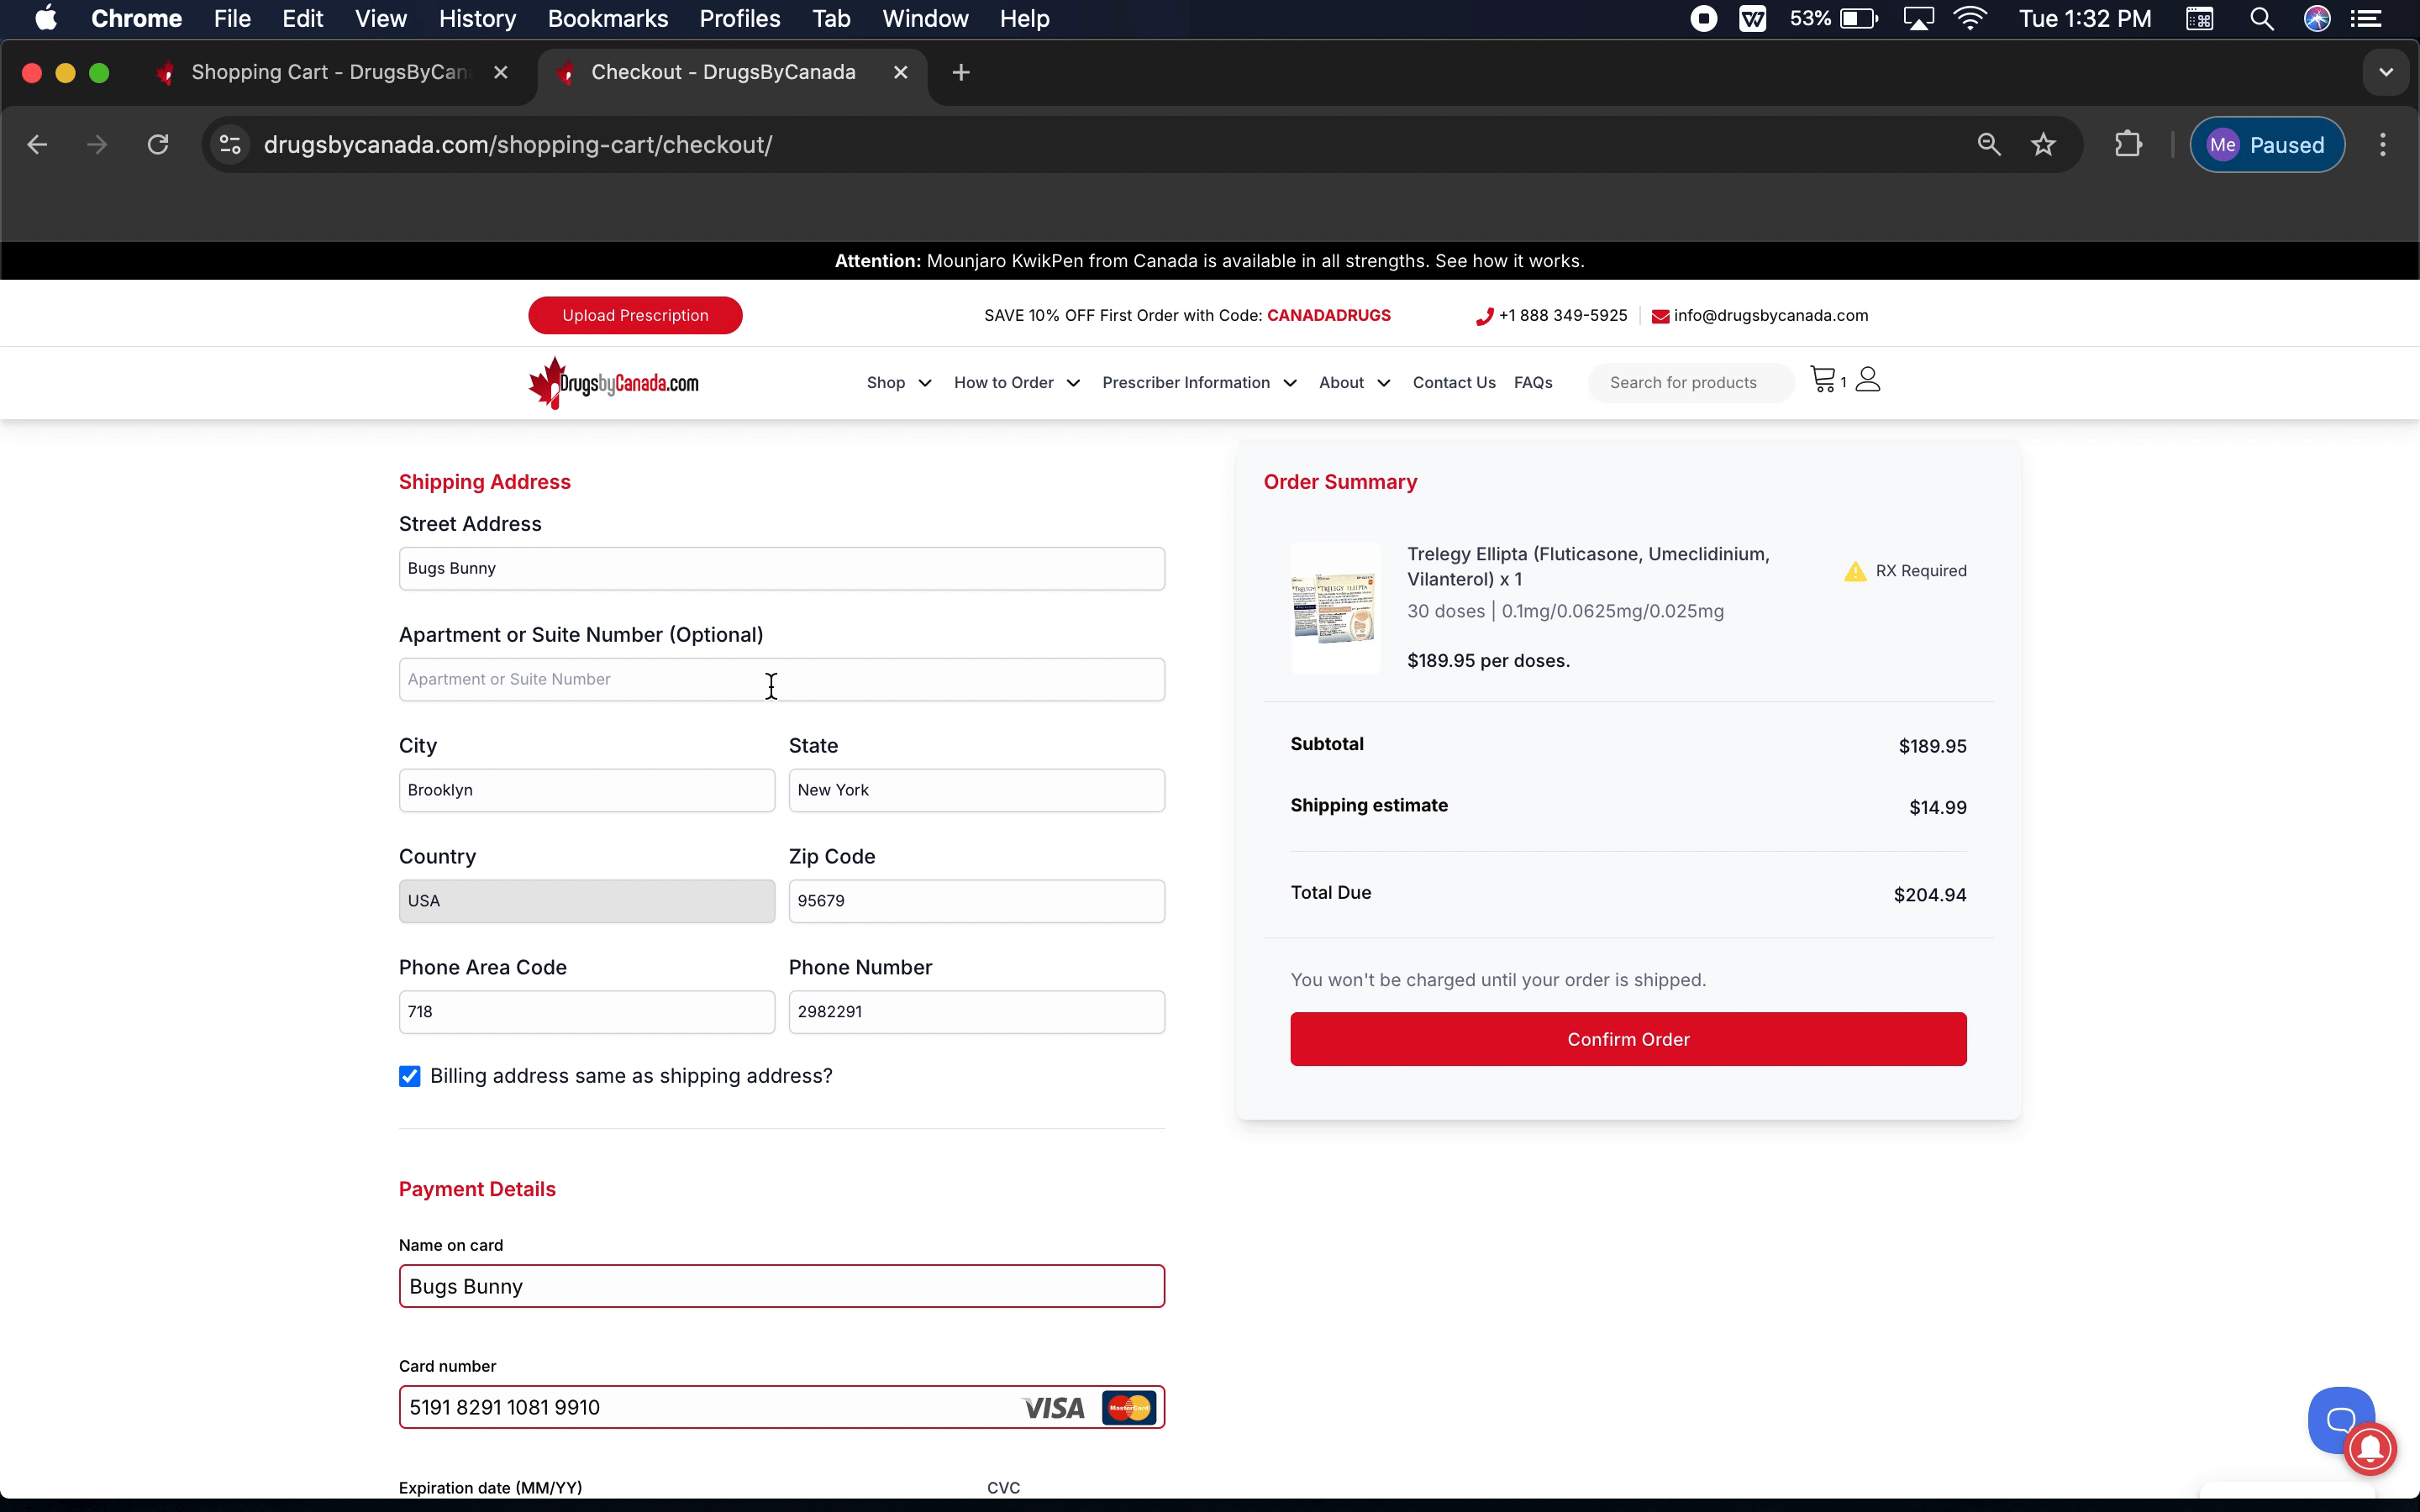Click the Upload Prescription button
The height and width of the screenshot is (1512, 2420).
pos(635,315)
